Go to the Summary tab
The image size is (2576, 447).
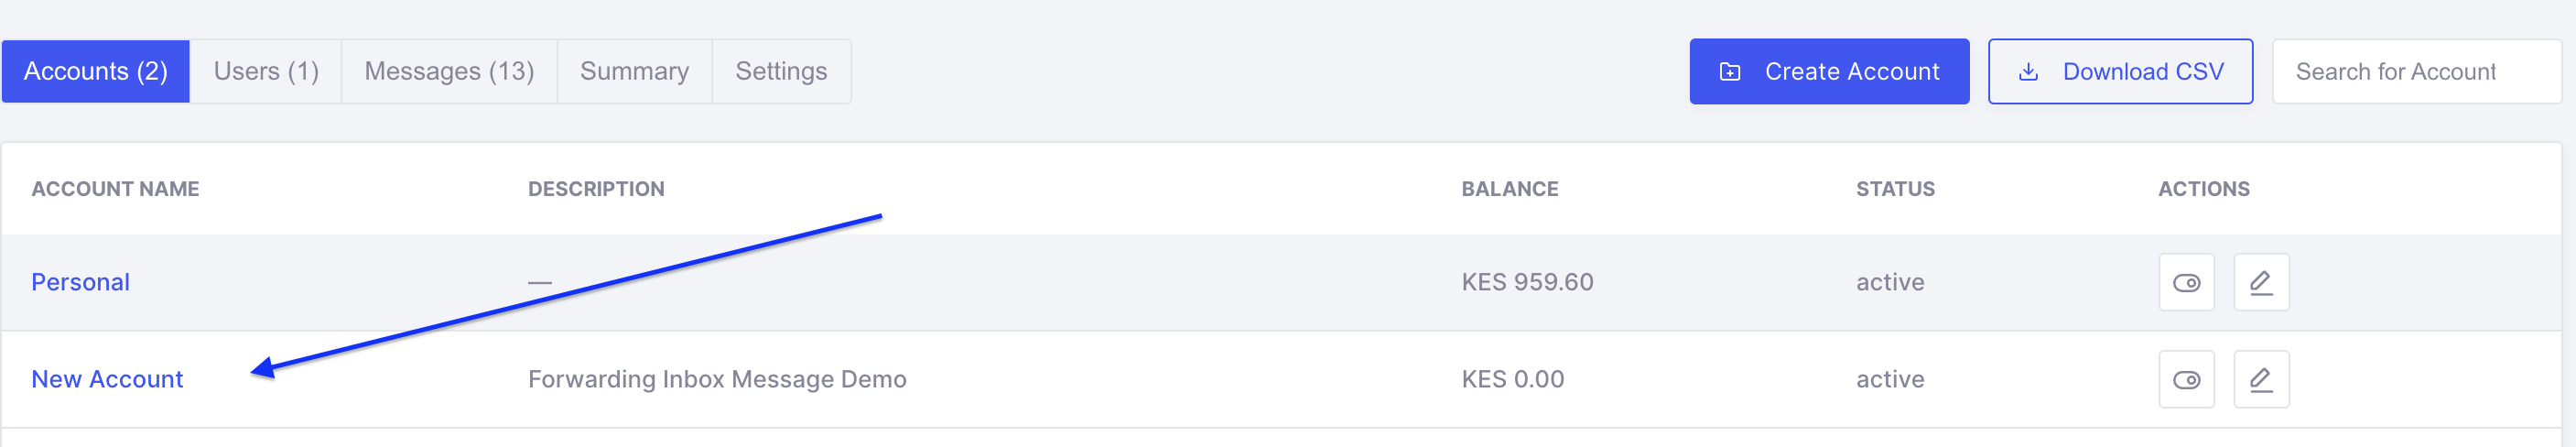[634, 72]
